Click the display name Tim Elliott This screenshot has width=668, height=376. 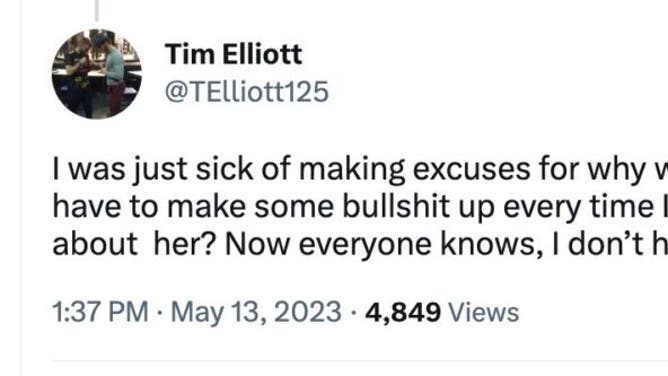234,54
